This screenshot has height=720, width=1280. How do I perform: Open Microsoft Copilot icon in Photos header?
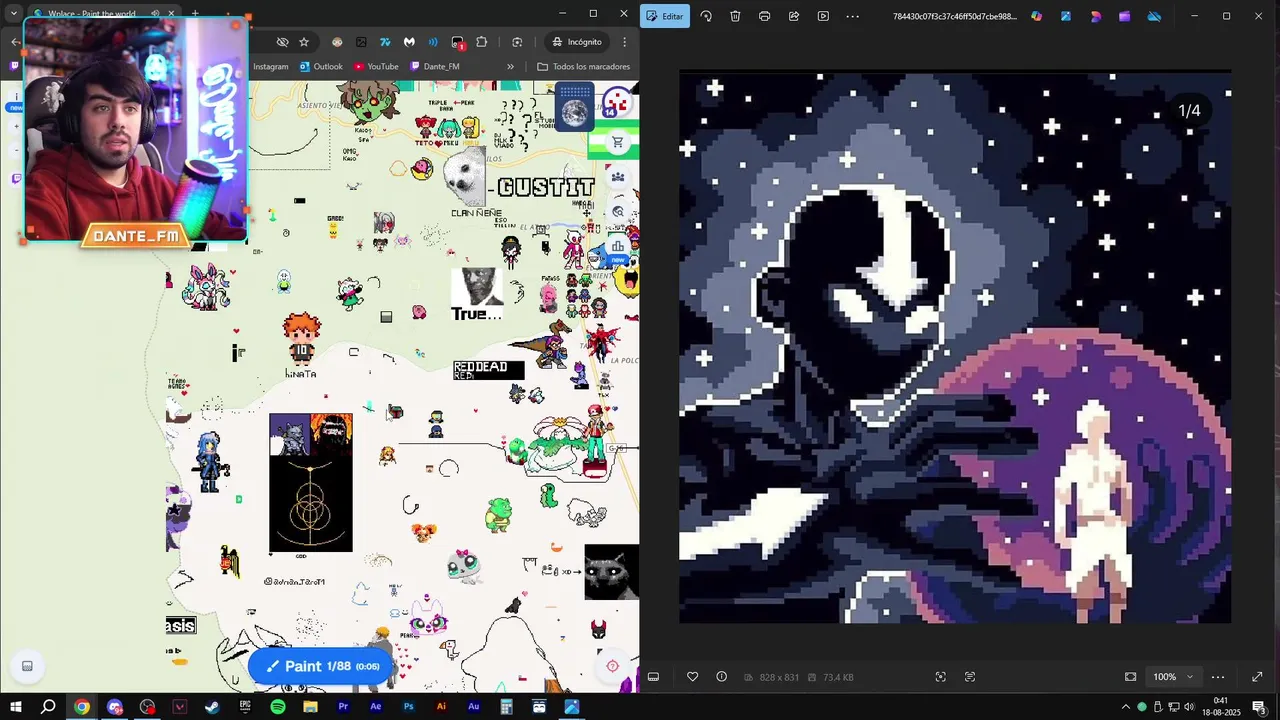(1036, 16)
